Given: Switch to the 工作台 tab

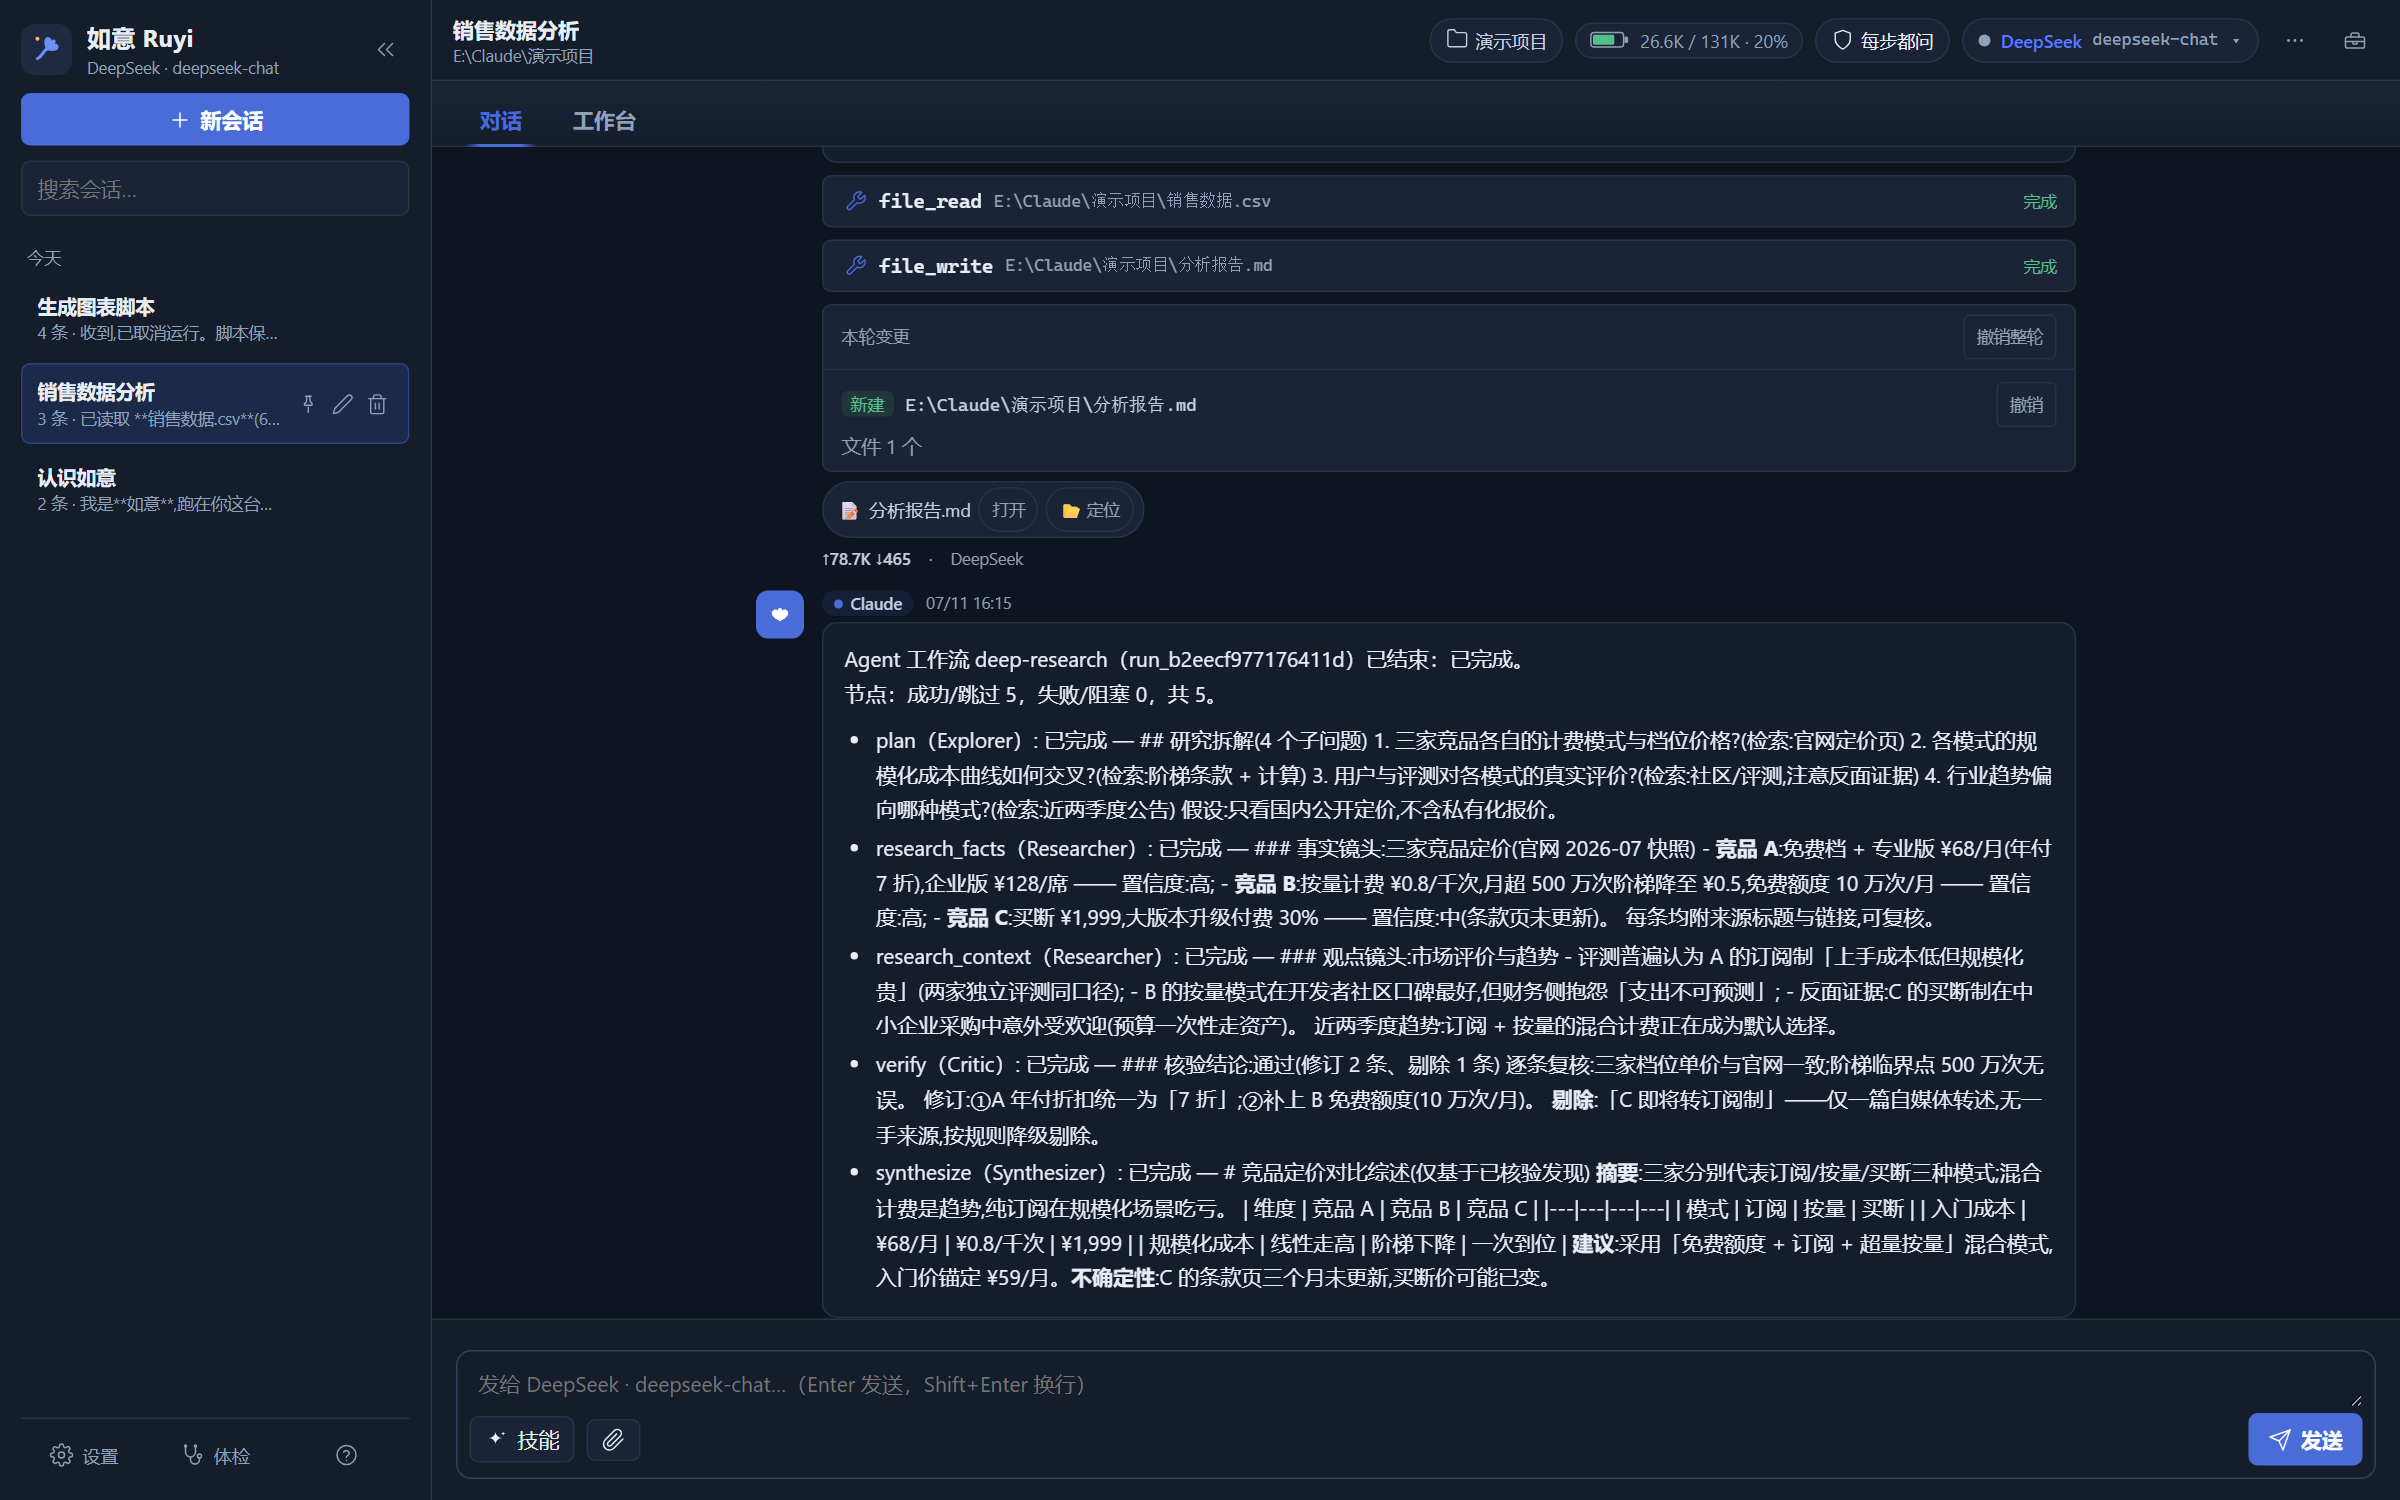Looking at the screenshot, I should click(x=604, y=121).
